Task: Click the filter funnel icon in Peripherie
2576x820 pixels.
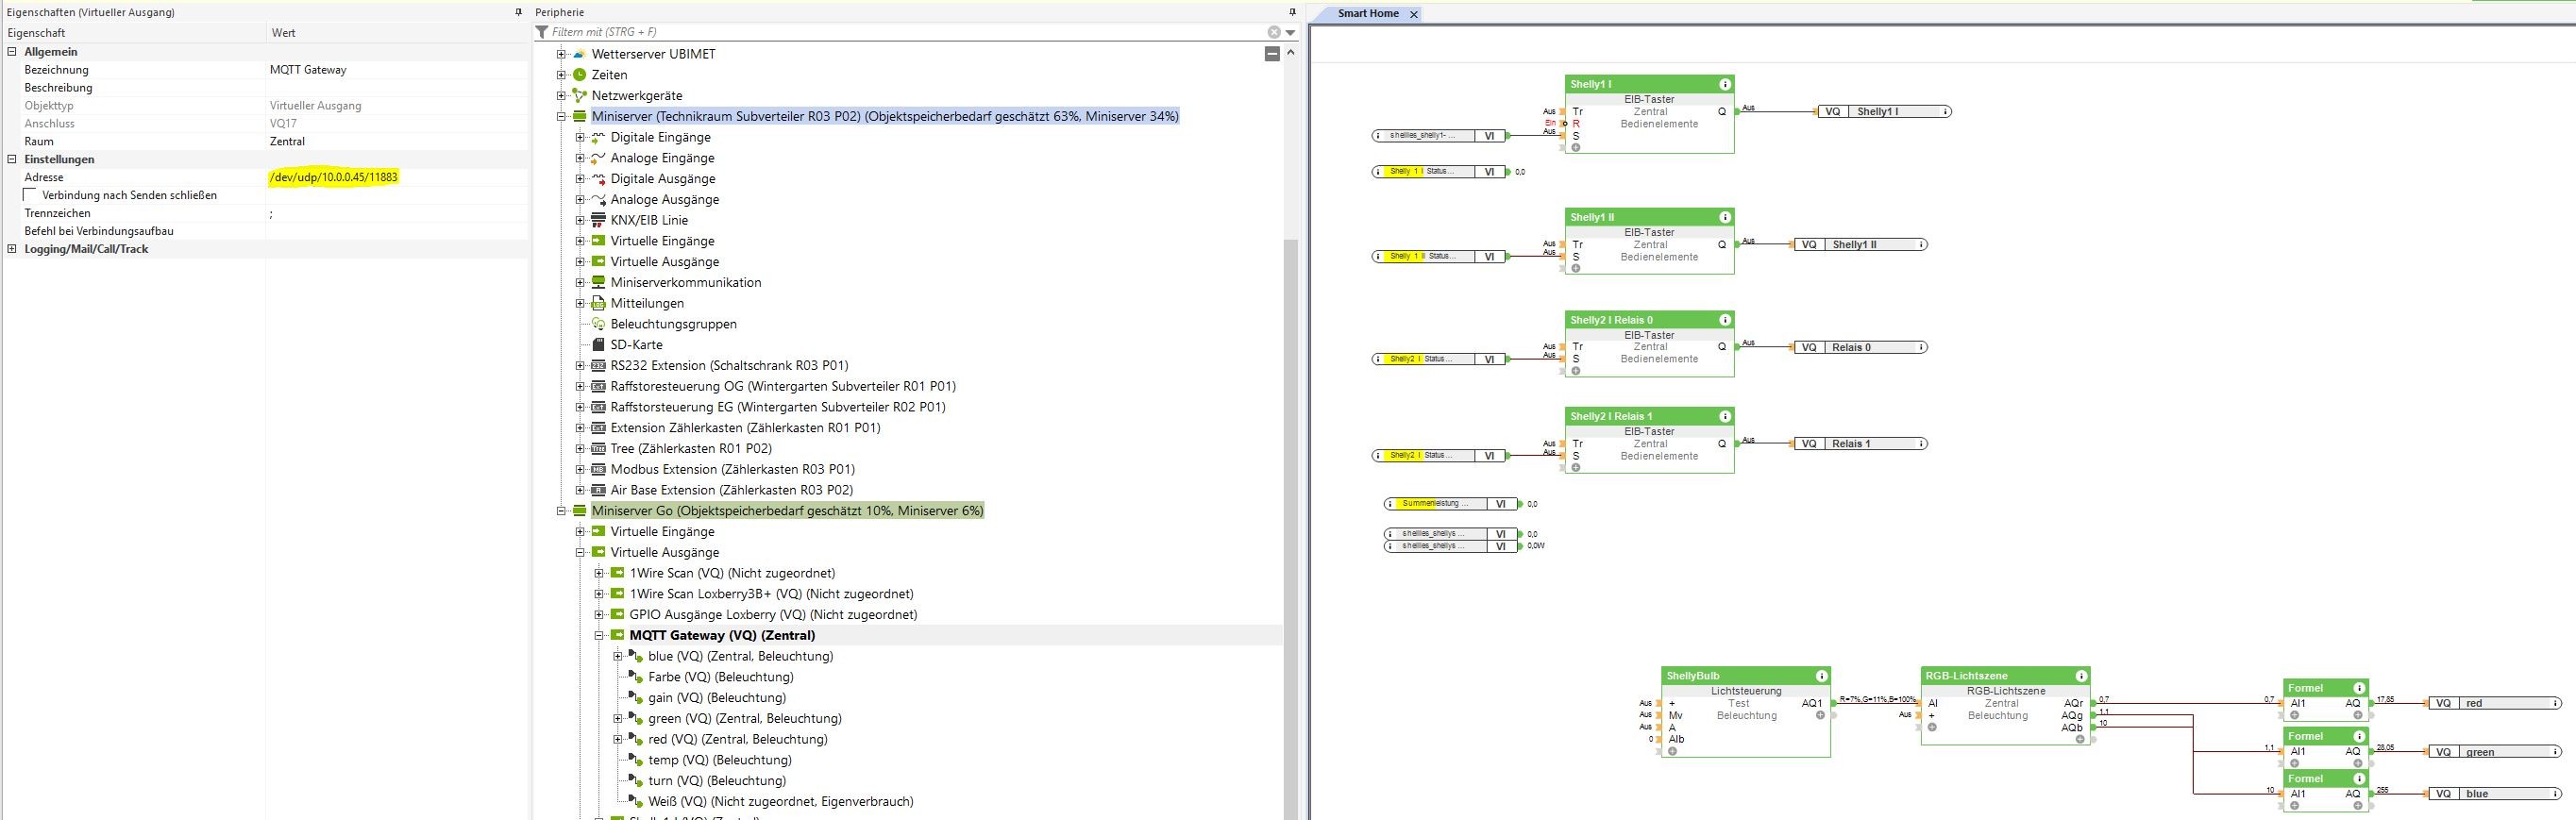Action: [x=542, y=32]
